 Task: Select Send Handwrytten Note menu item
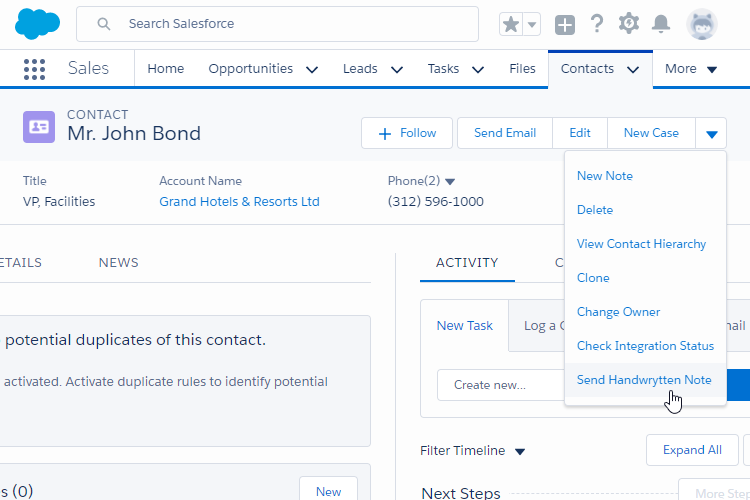click(644, 380)
